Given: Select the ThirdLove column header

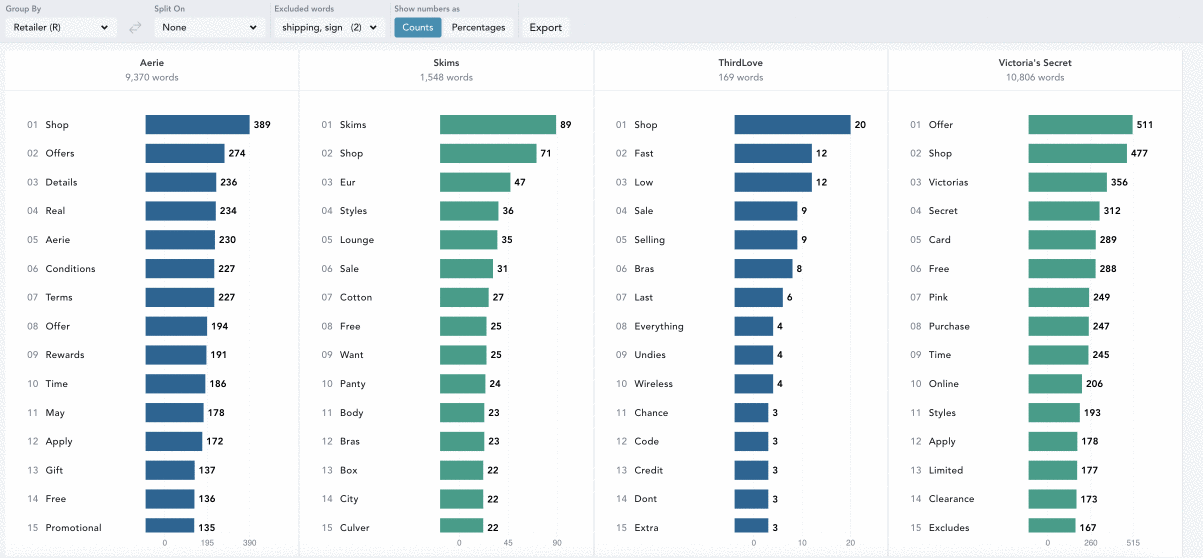Looking at the screenshot, I should pyautogui.click(x=740, y=63).
